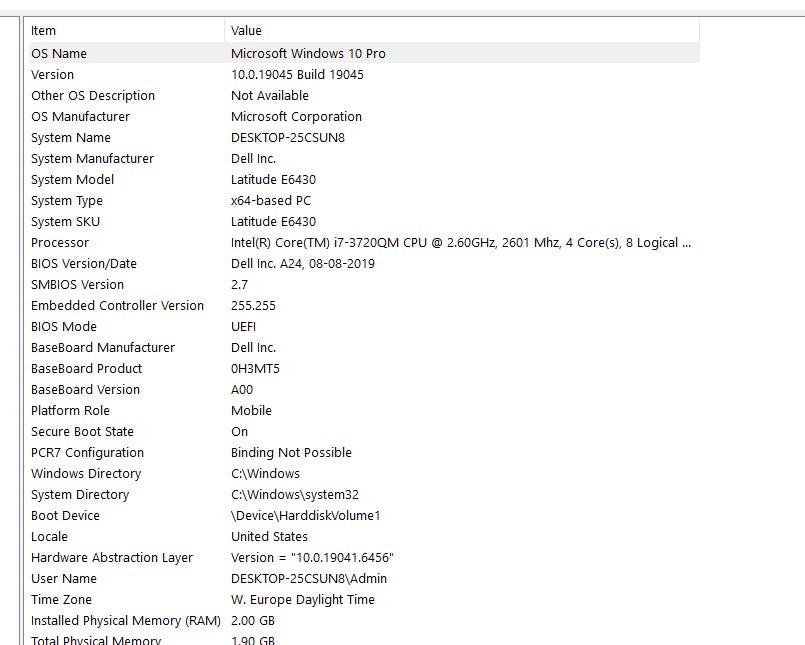Viewport: 805px width, 645px height.
Task: Select the Secure Boot State row
Action: (364, 431)
